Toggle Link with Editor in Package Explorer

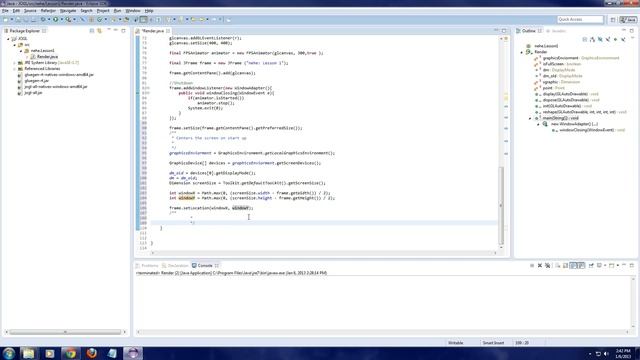pos(99,31)
